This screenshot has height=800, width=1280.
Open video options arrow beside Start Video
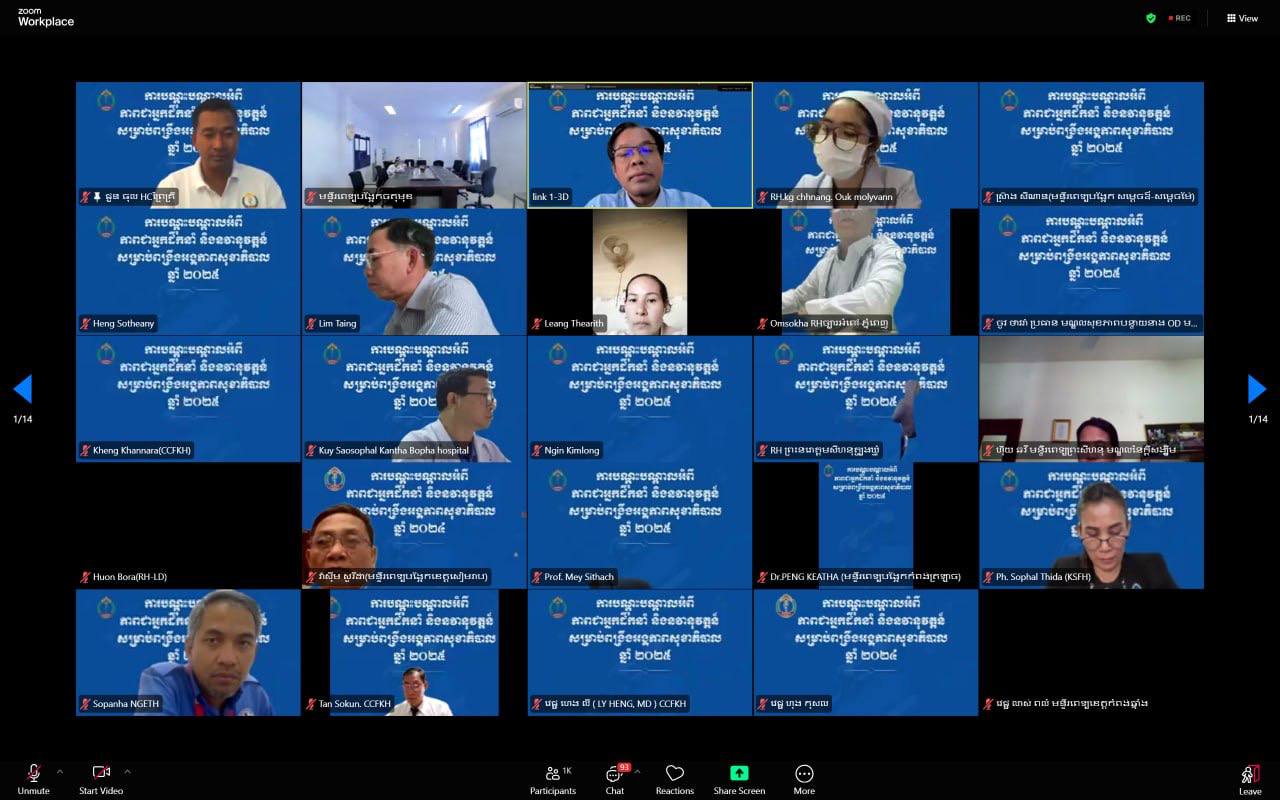(127, 771)
